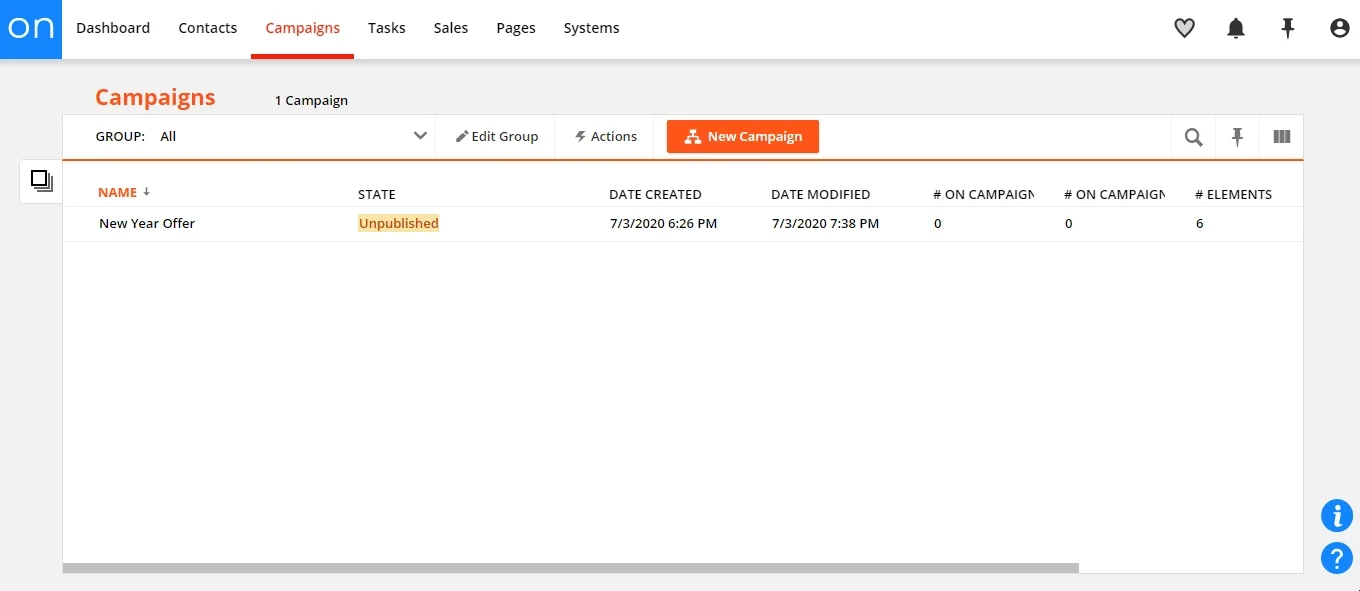Image resolution: width=1360 pixels, height=591 pixels.
Task: Click the stacked squares icon on the left edge
Action: click(x=41, y=181)
